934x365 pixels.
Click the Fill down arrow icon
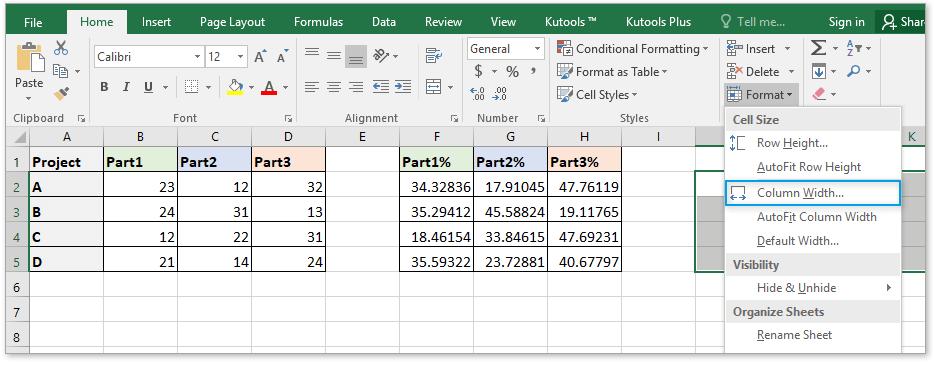[818, 71]
